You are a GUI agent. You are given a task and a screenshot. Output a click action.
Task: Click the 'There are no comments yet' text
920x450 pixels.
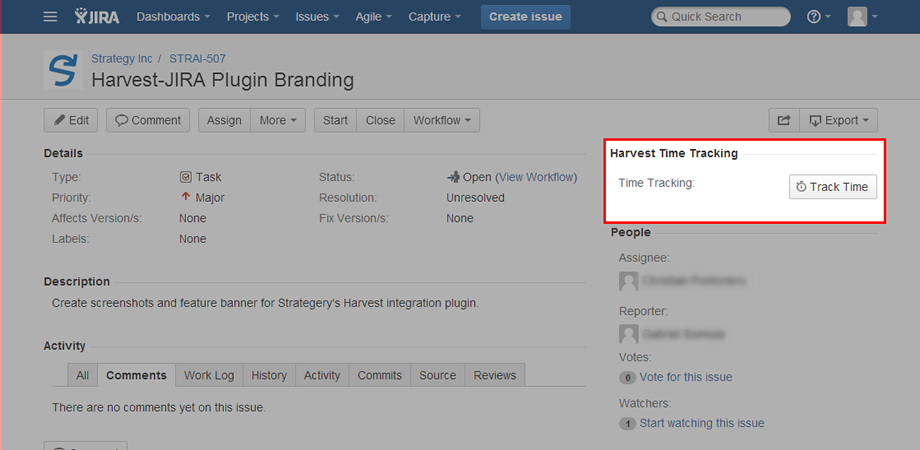coord(158,407)
